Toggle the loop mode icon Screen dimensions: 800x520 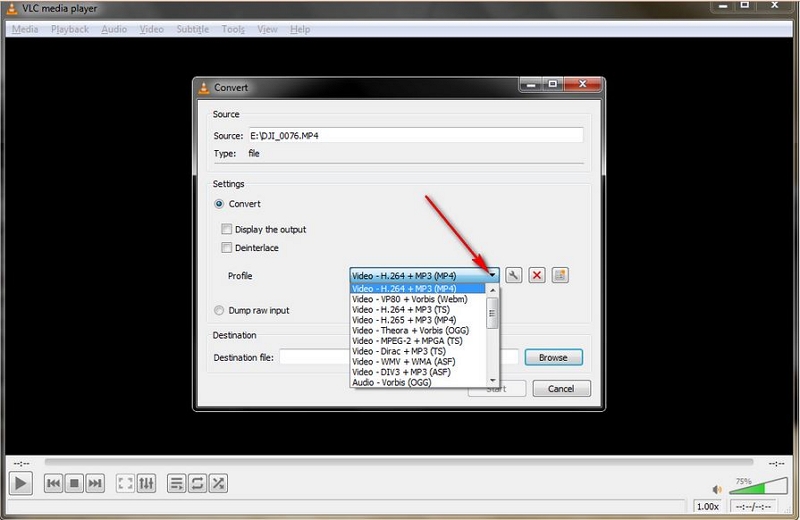coord(197,483)
